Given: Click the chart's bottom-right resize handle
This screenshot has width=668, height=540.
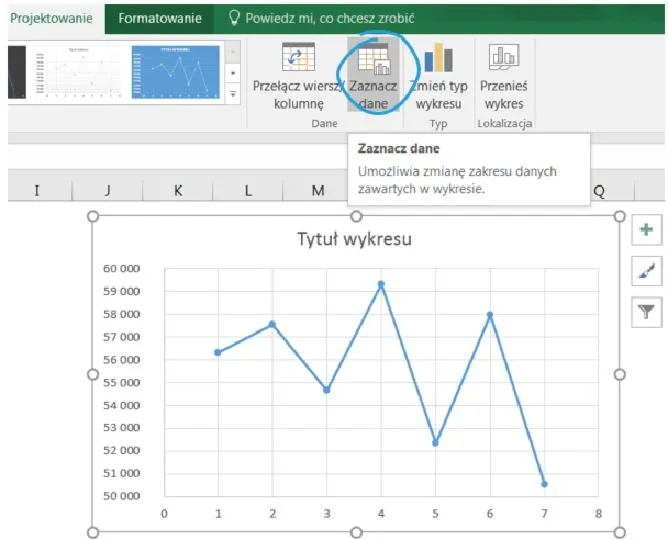Looking at the screenshot, I should pyautogui.click(x=620, y=532).
